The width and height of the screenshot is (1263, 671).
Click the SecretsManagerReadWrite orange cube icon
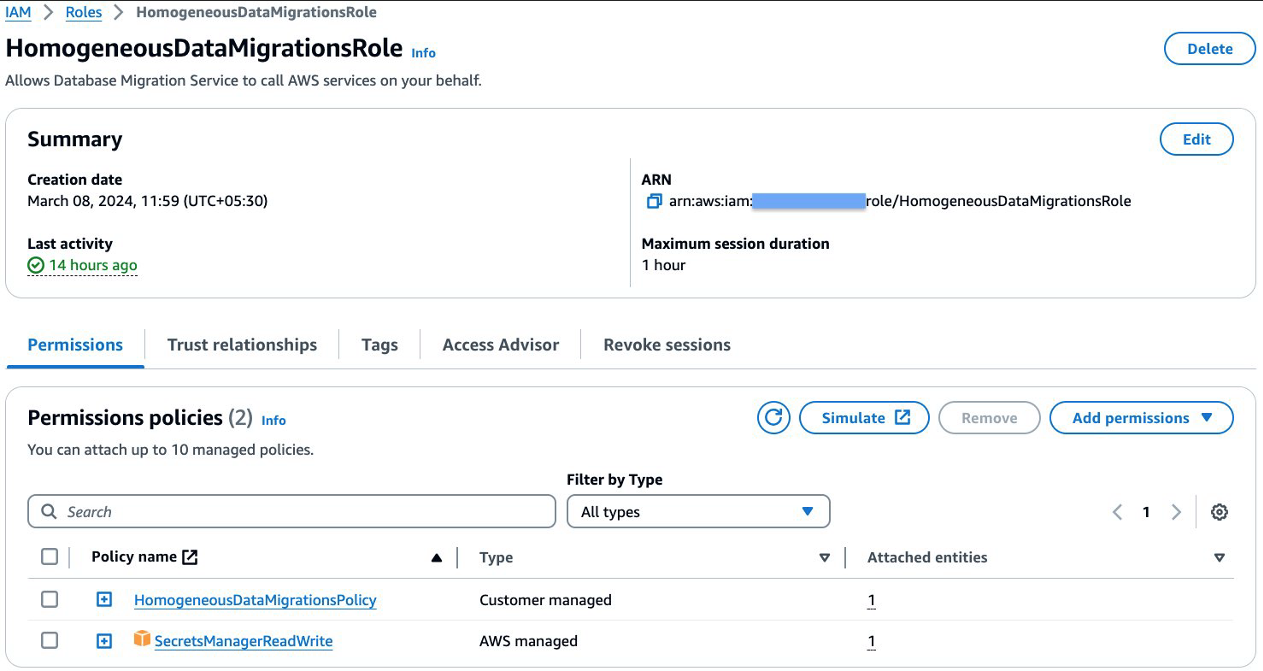(x=142, y=639)
